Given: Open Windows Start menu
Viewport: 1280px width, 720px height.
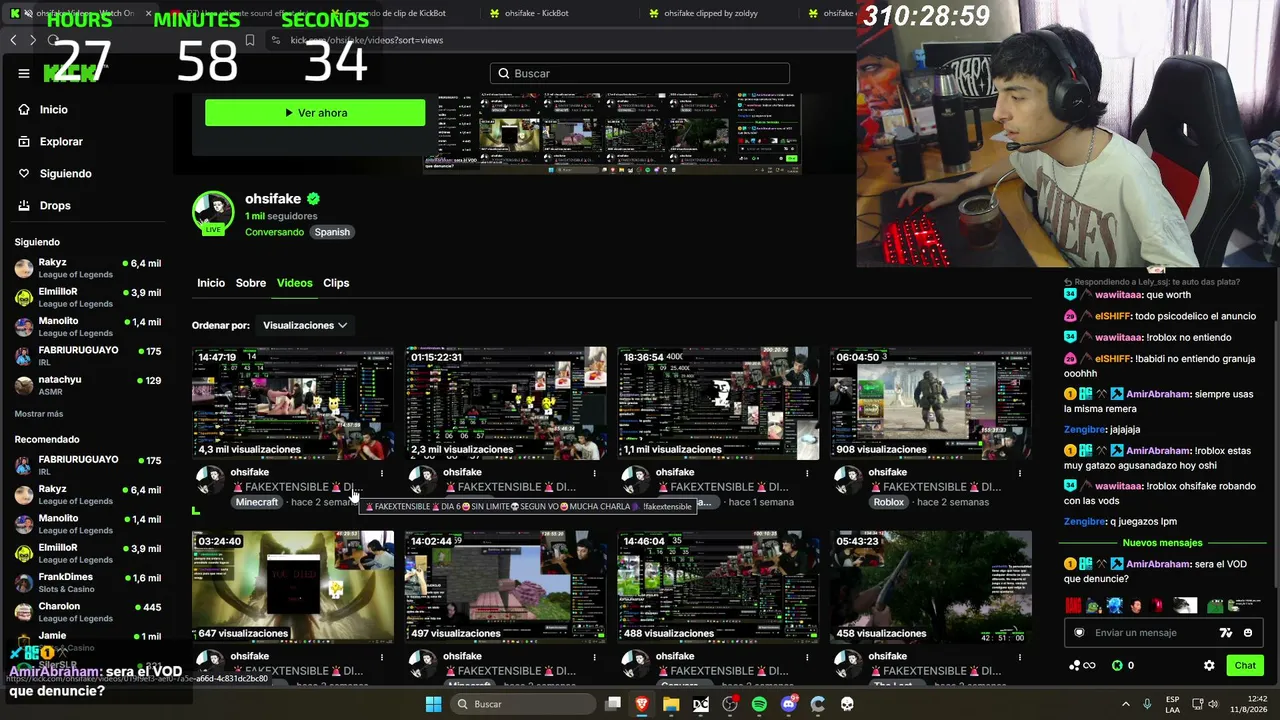Looking at the screenshot, I should (x=433, y=704).
